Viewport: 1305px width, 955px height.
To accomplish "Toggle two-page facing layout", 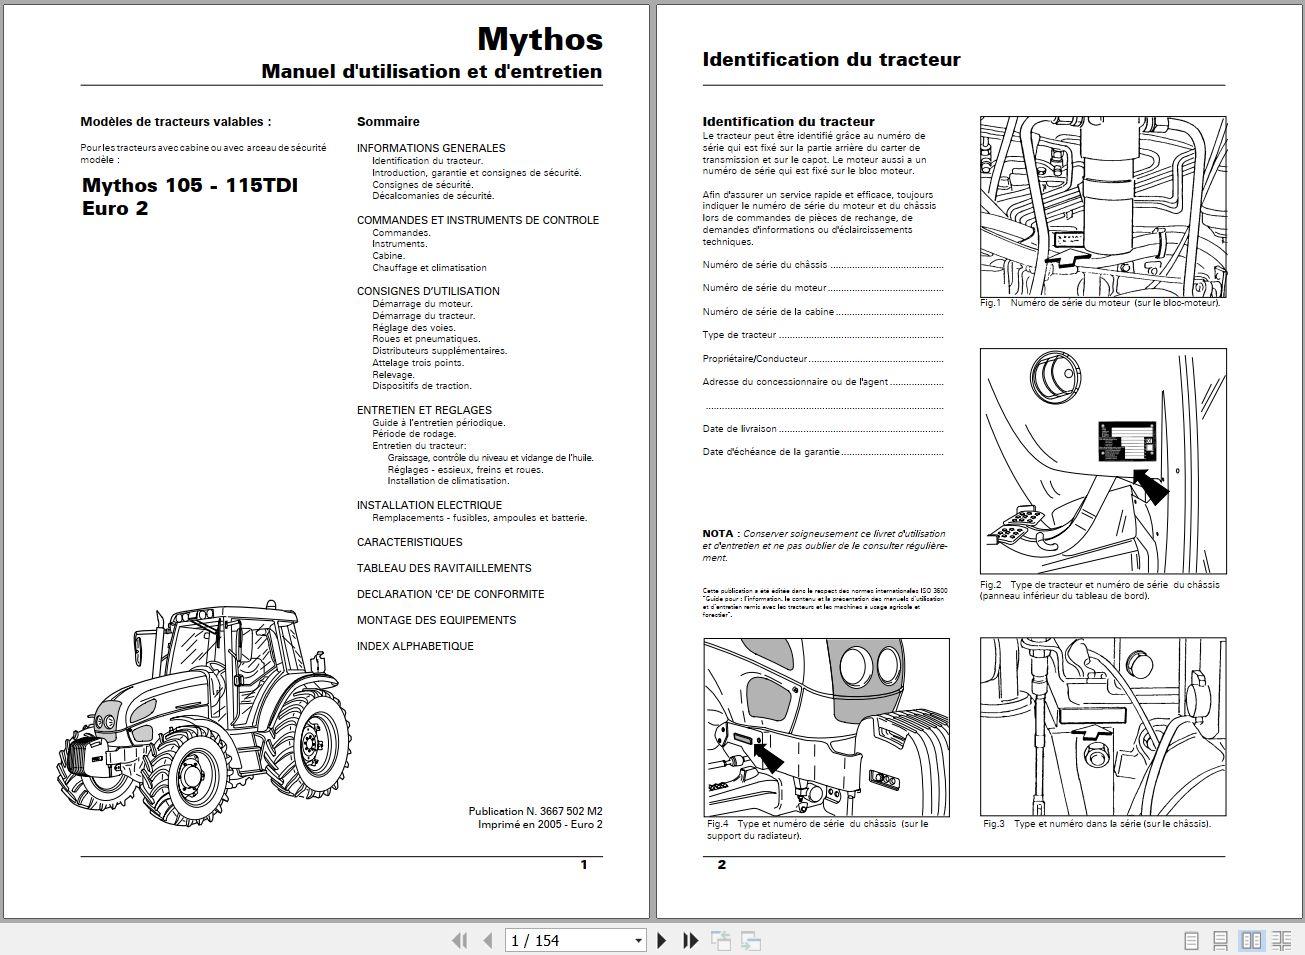I will pos(1251,941).
